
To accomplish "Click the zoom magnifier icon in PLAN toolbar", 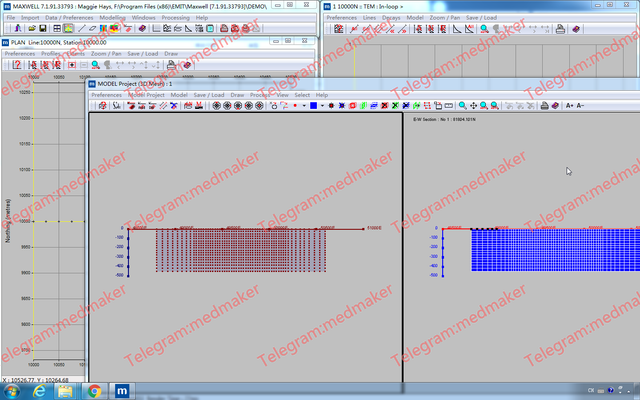I will 96,65.
